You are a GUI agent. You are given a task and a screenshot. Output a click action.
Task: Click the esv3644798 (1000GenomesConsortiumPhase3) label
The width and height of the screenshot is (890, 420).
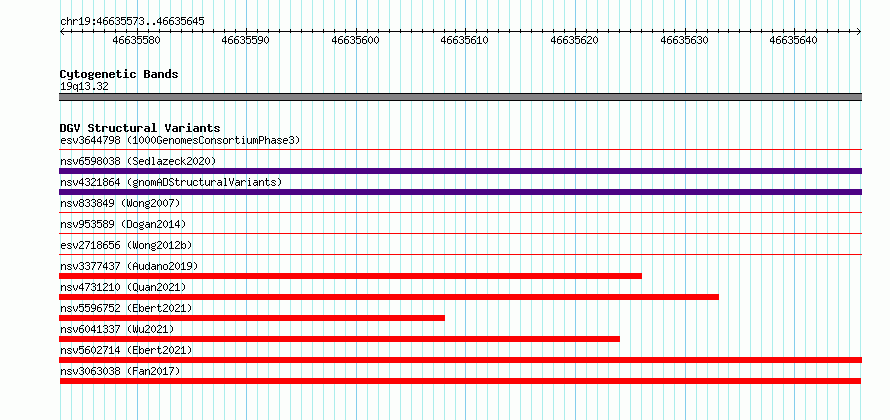pos(180,140)
